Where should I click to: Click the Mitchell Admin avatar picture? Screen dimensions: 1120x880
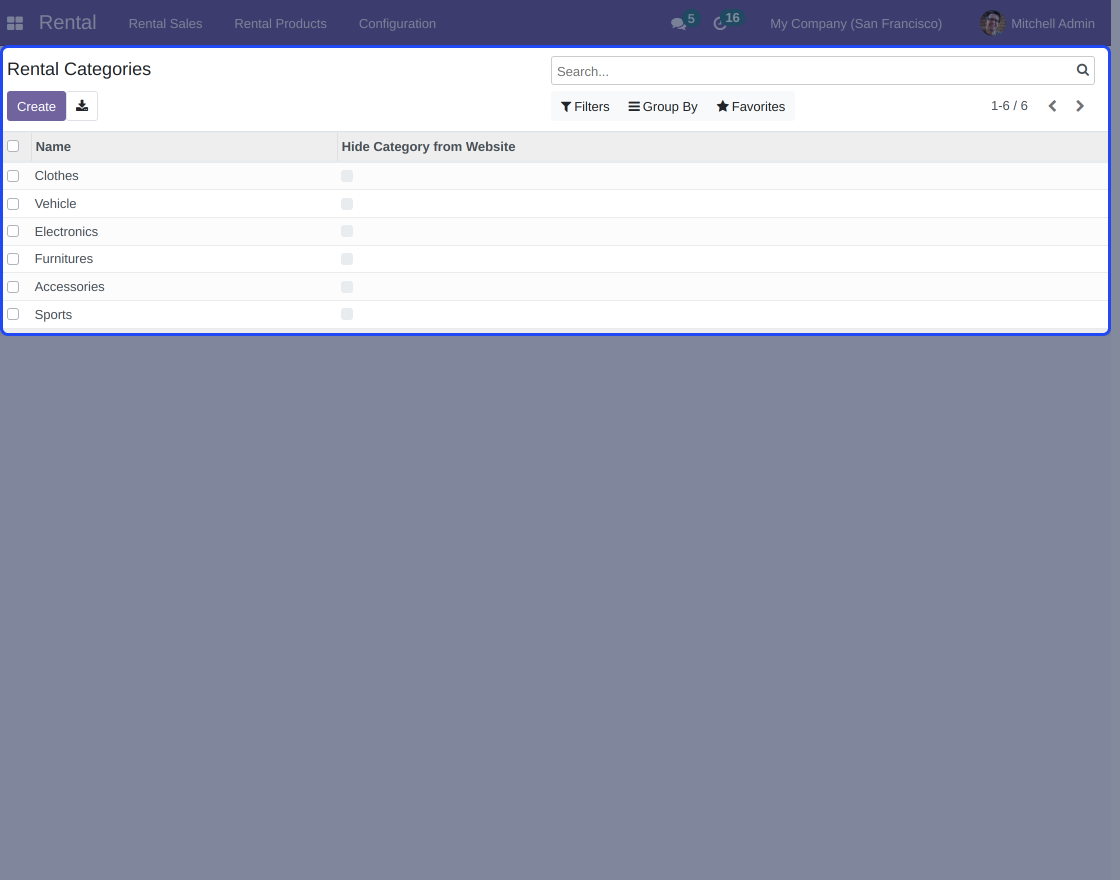coord(992,24)
